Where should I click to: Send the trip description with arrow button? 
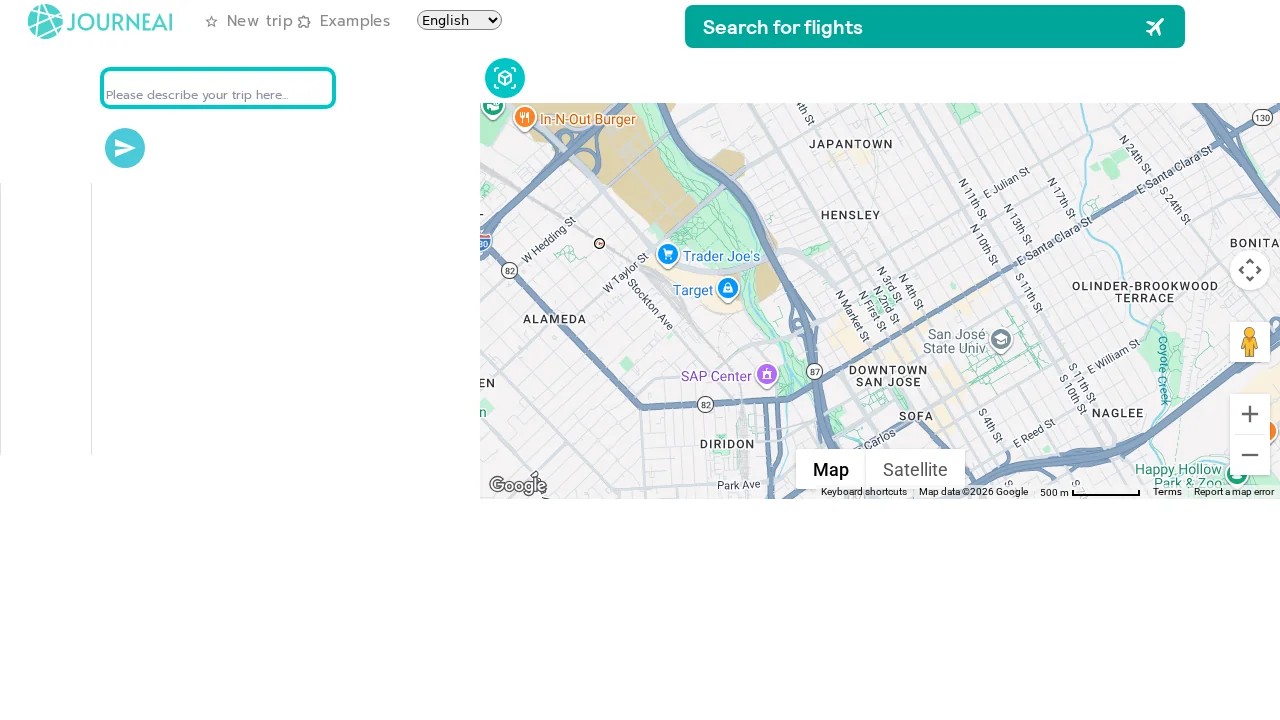point(125,148)
